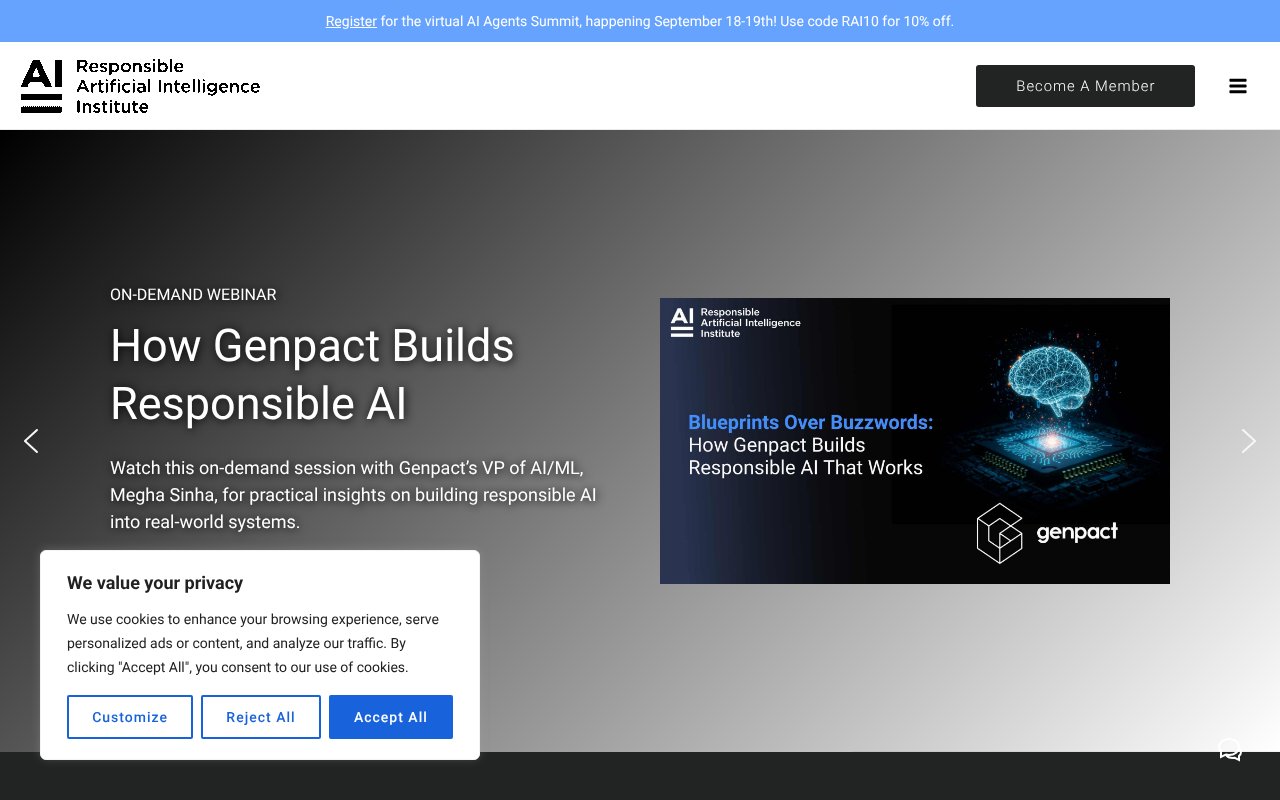Click the ON-DEMAND WEBINAR label
Viewport: 1280px width, 800px height.
(193, 294)
